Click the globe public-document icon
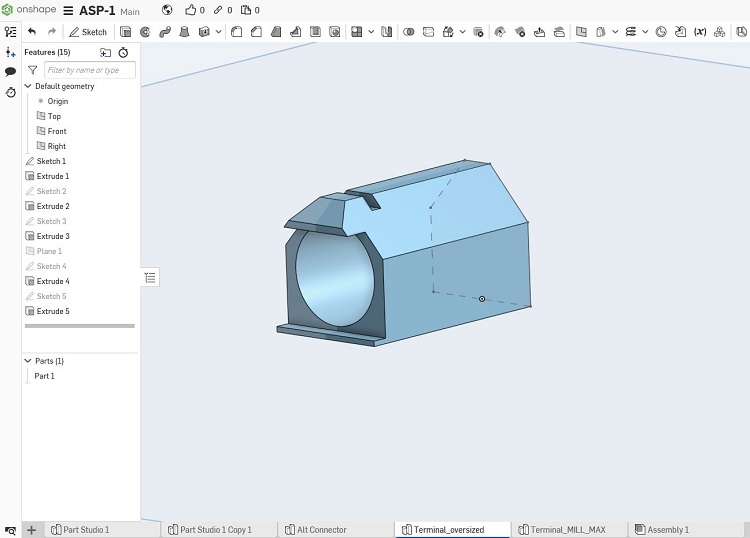The image size is (750, 538). [167, 10]
